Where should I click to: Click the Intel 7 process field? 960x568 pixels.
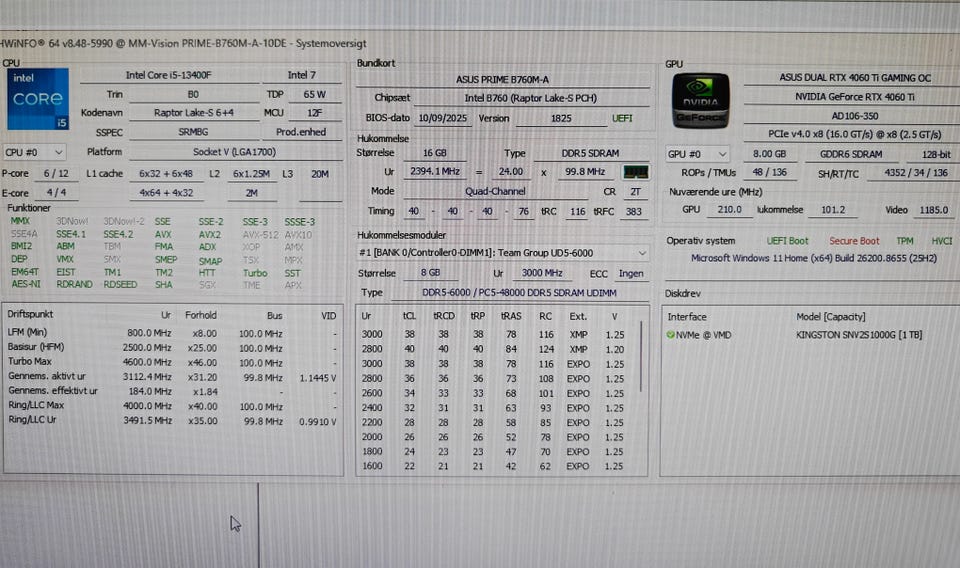(302, 75)
